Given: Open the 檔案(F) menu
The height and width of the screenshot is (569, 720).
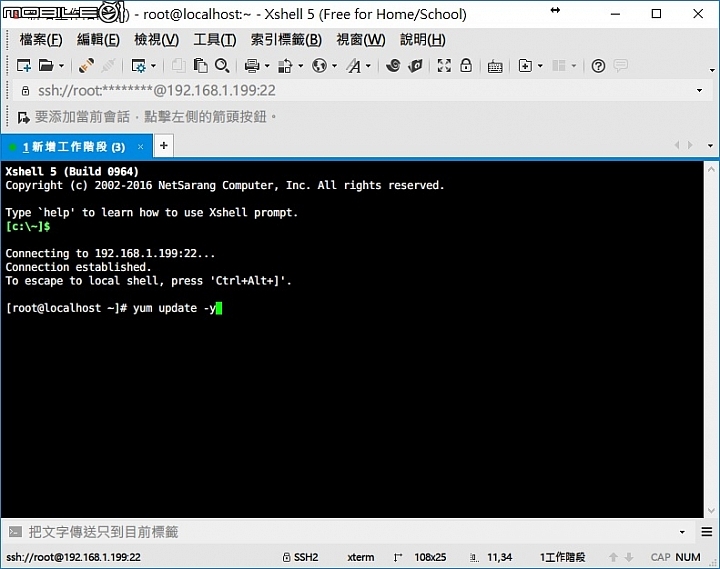Looking at the screenshot, I should tap(41, 39).
